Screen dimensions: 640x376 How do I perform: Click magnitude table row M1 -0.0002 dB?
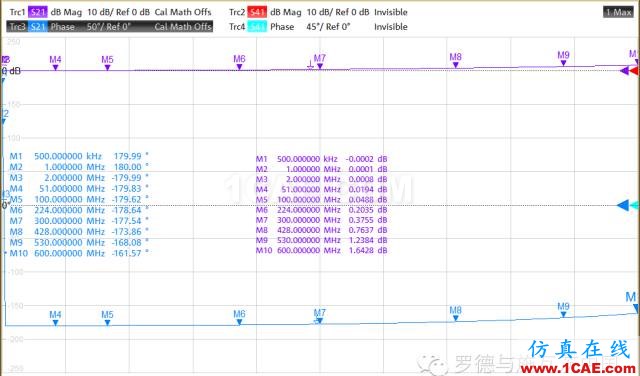point(322,159)
